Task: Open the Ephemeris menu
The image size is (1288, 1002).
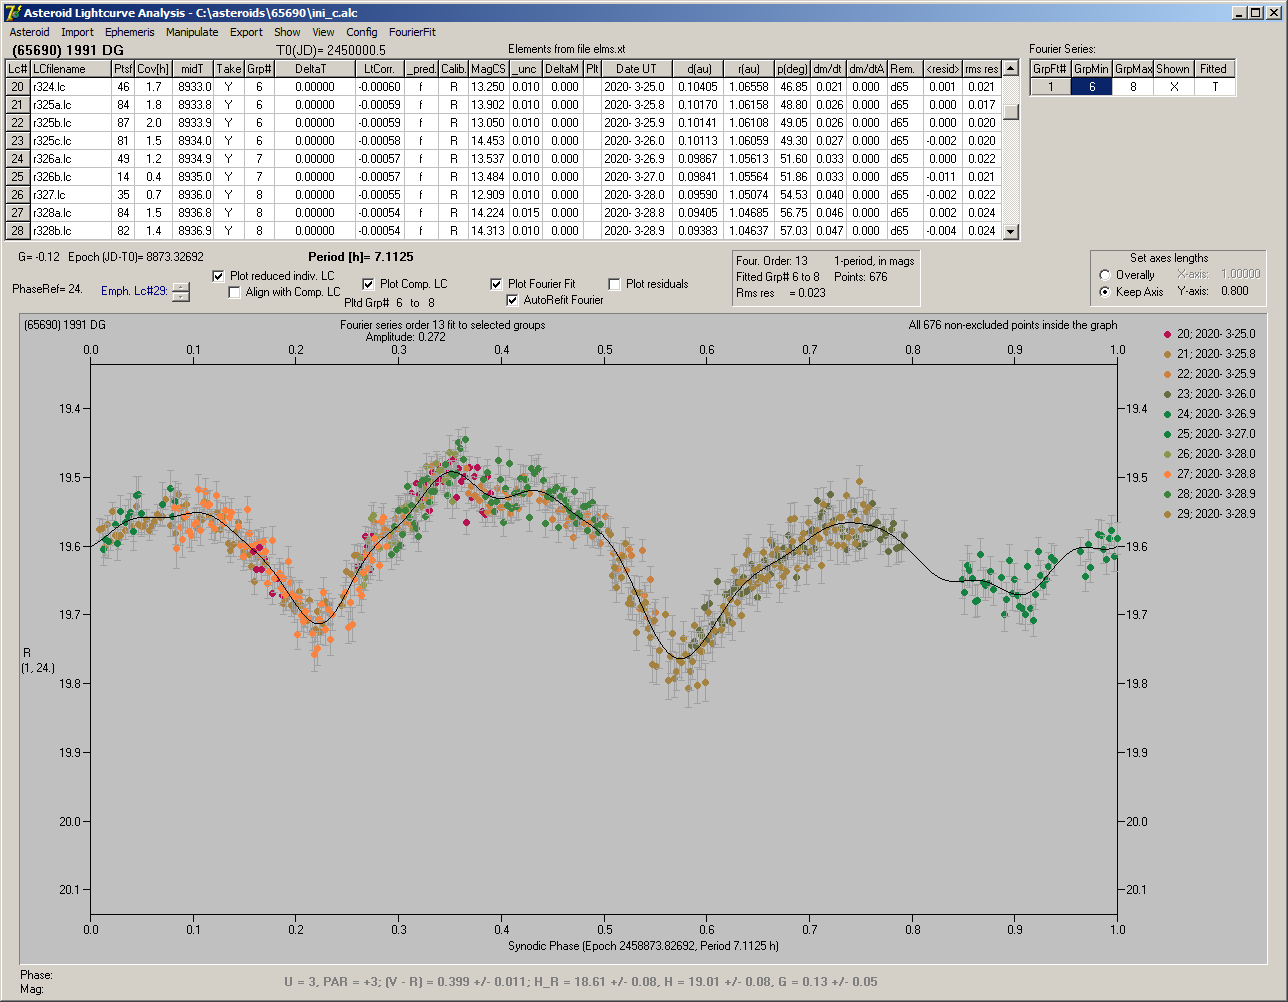Action: (130, 32)
